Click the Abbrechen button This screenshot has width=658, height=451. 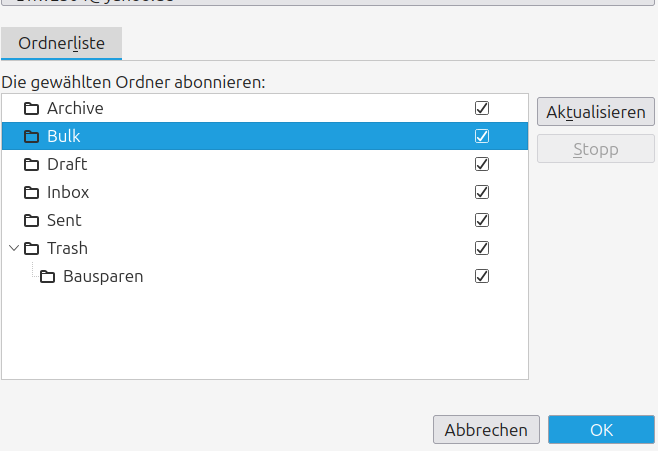point(486,430)
